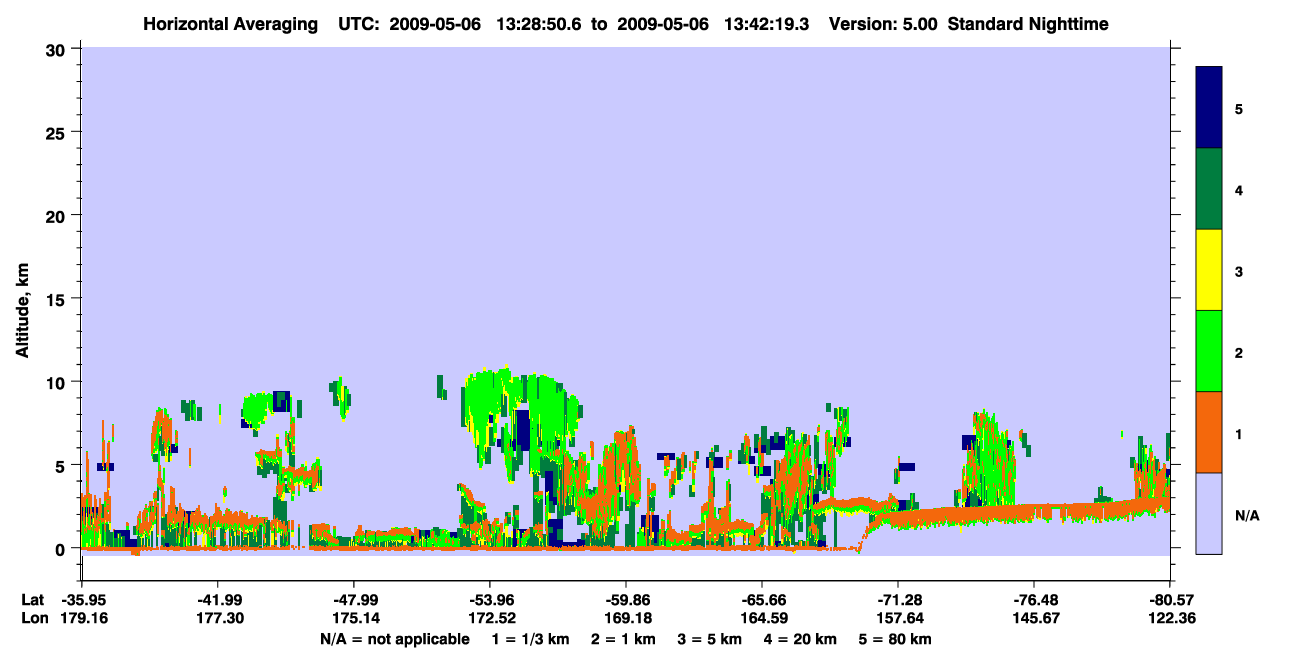Click the lavender N/A colorbar segment
1300x667 pixels.
[x=1209, y=513]
